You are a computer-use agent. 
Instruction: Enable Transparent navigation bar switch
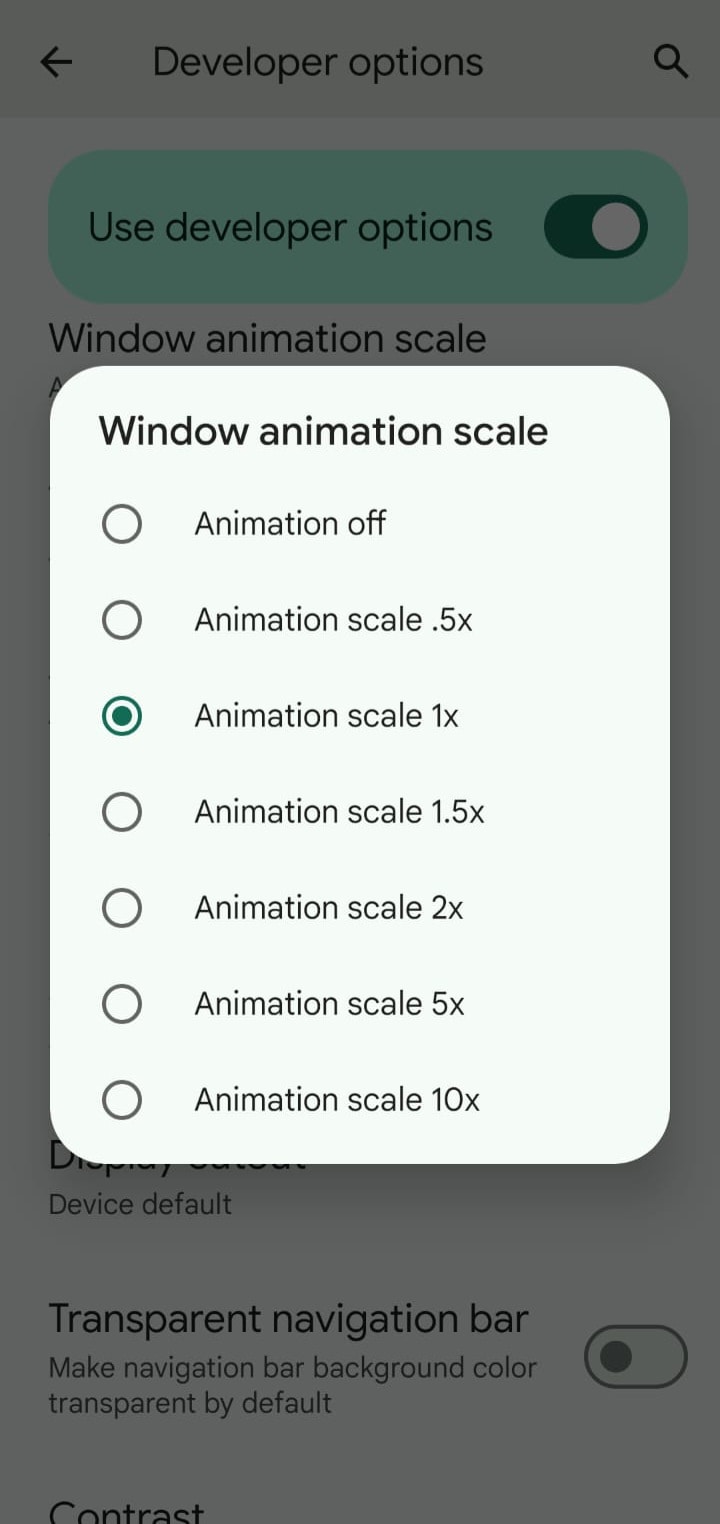(x=635, y=1357)
